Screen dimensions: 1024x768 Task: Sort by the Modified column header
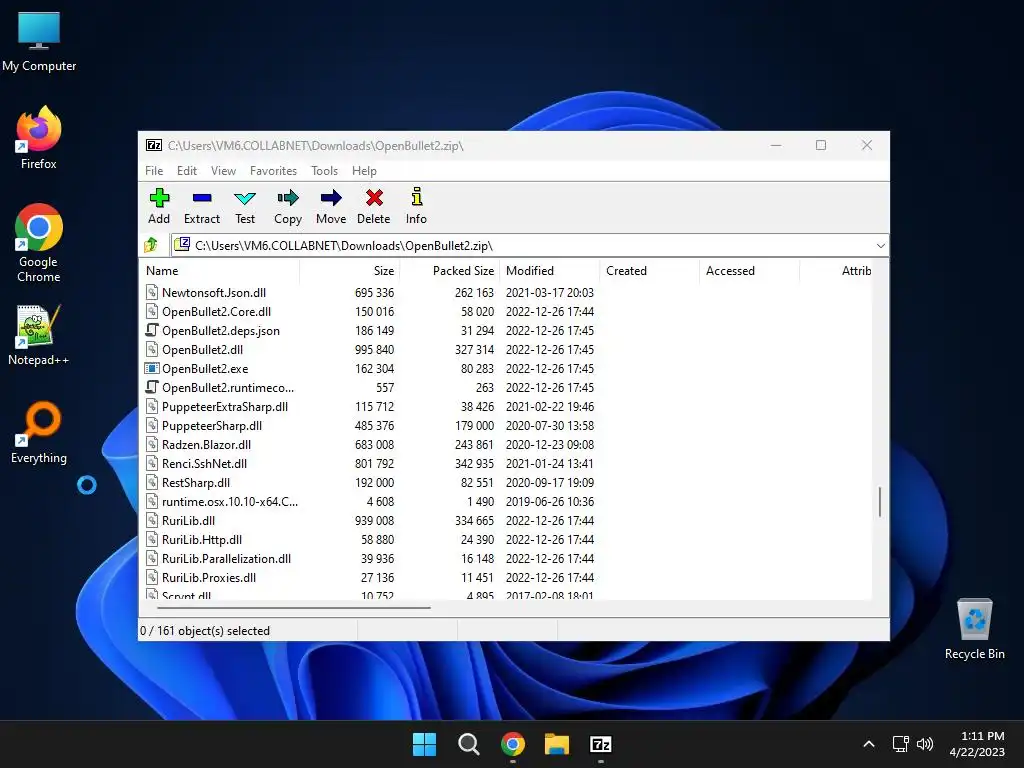pos(549,270)
